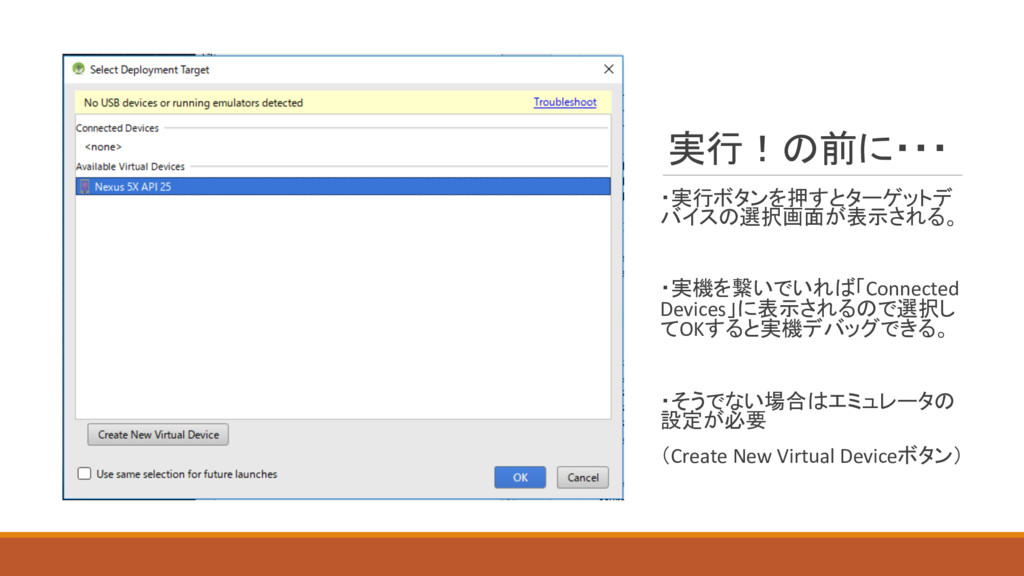Click Create New Virtual Device button
Screen dimensions: 1024x576
[x=158, y=434]
